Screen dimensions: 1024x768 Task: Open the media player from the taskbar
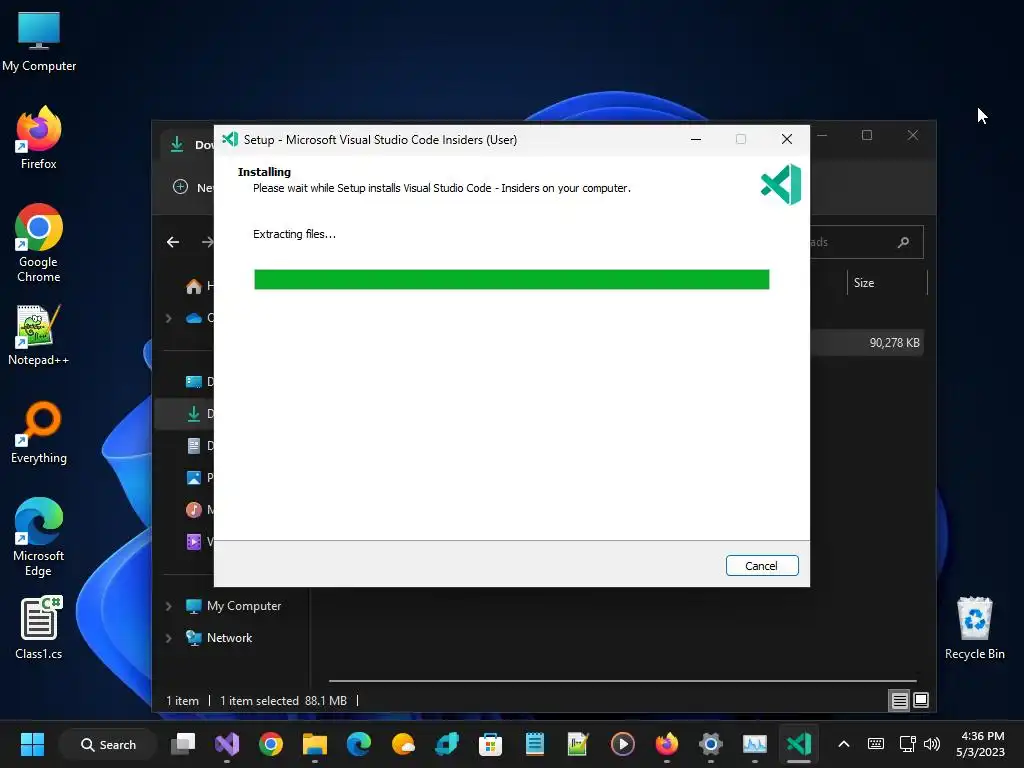pyautogui.click(x=622, y=744)
